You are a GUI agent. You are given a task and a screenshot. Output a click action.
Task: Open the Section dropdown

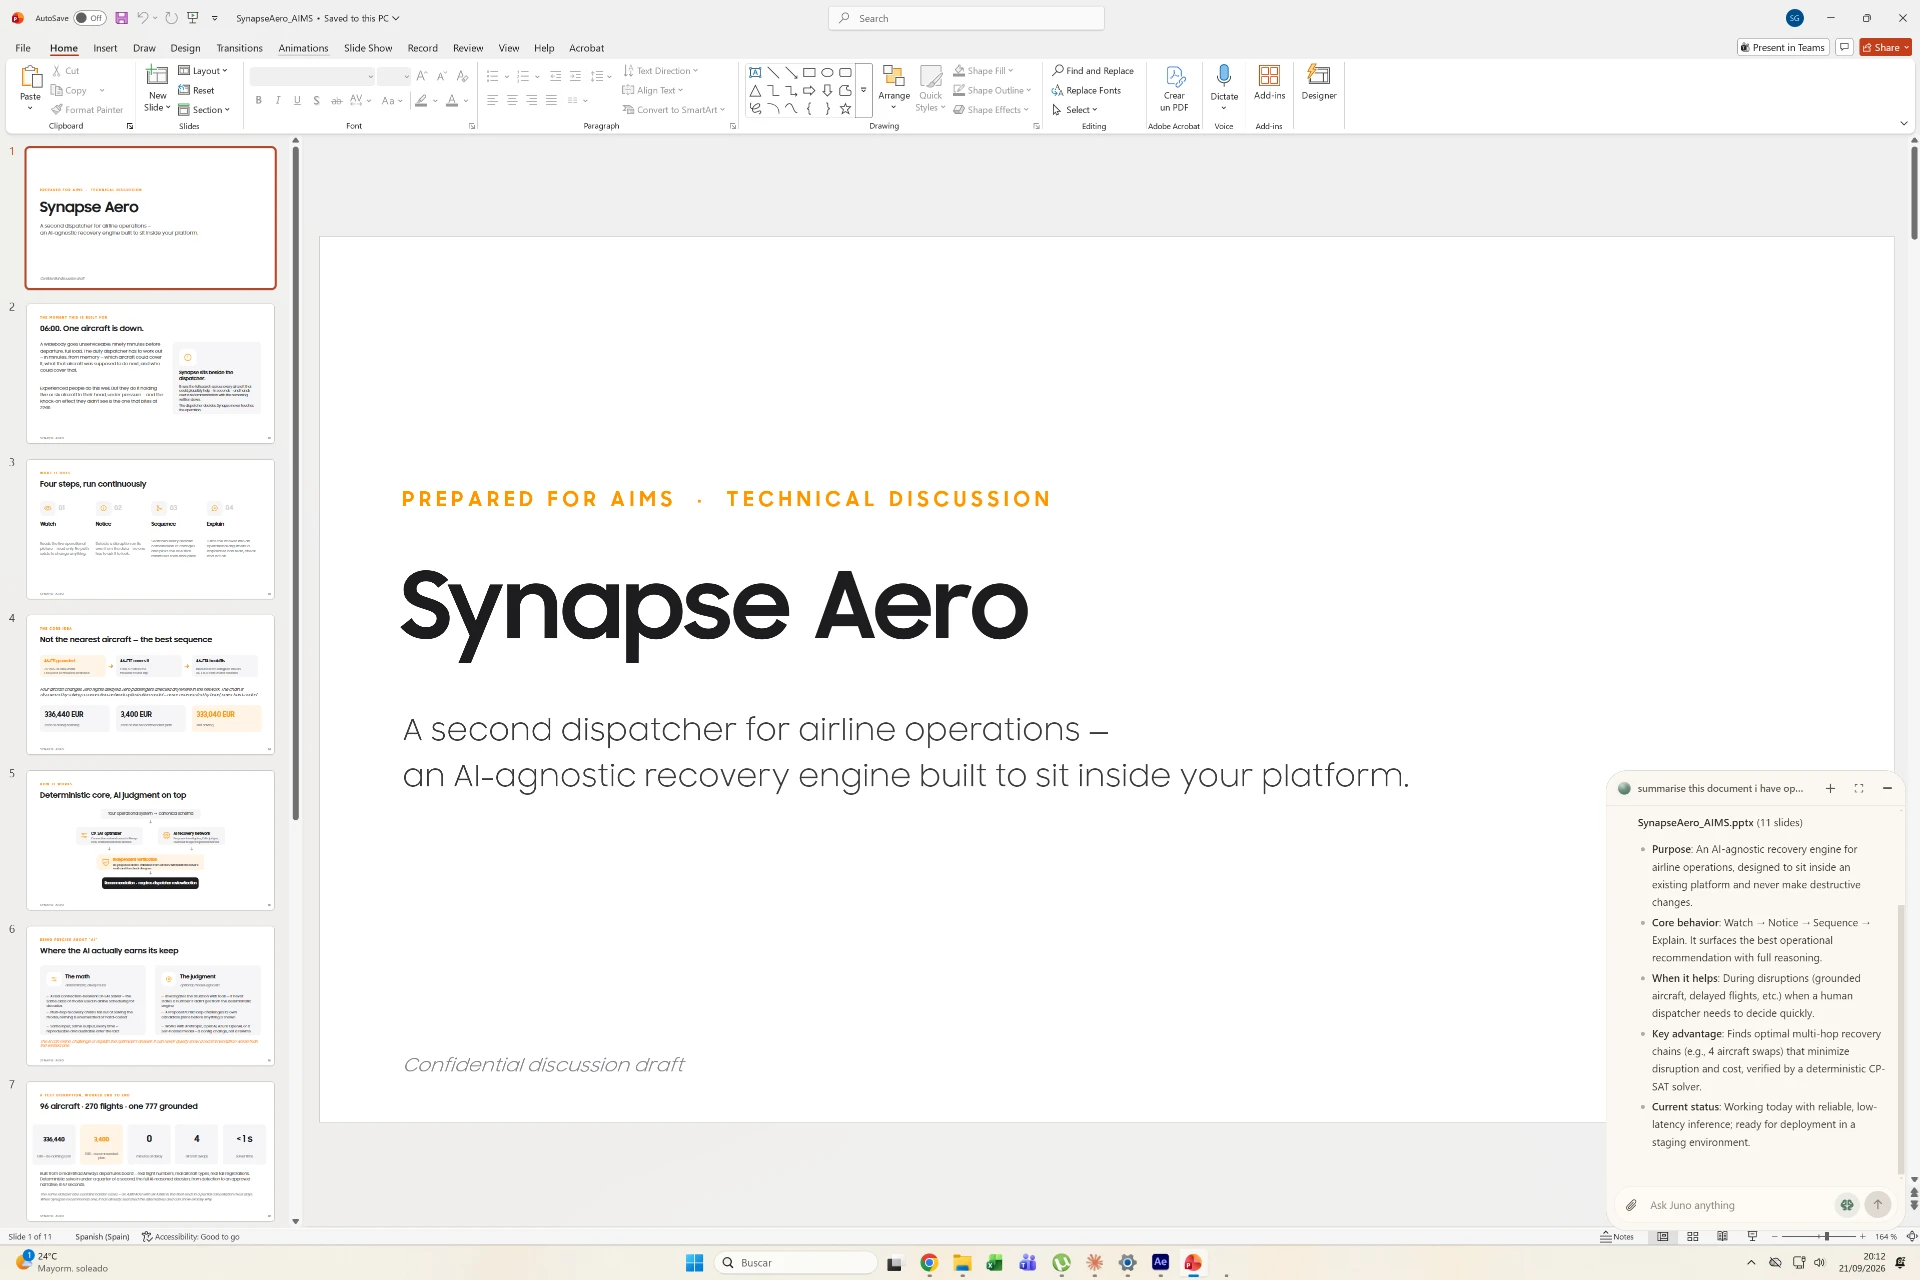[204, 110]
